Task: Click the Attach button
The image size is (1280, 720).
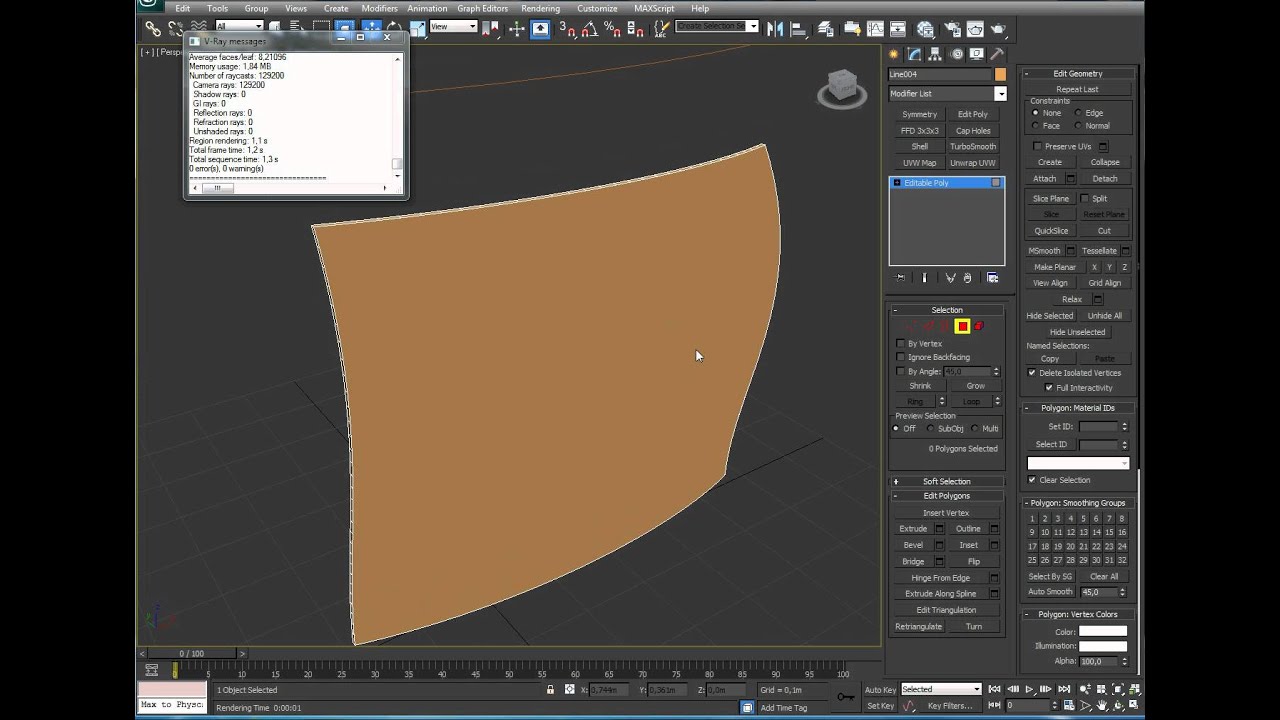Action: (x=1045, y=178)
